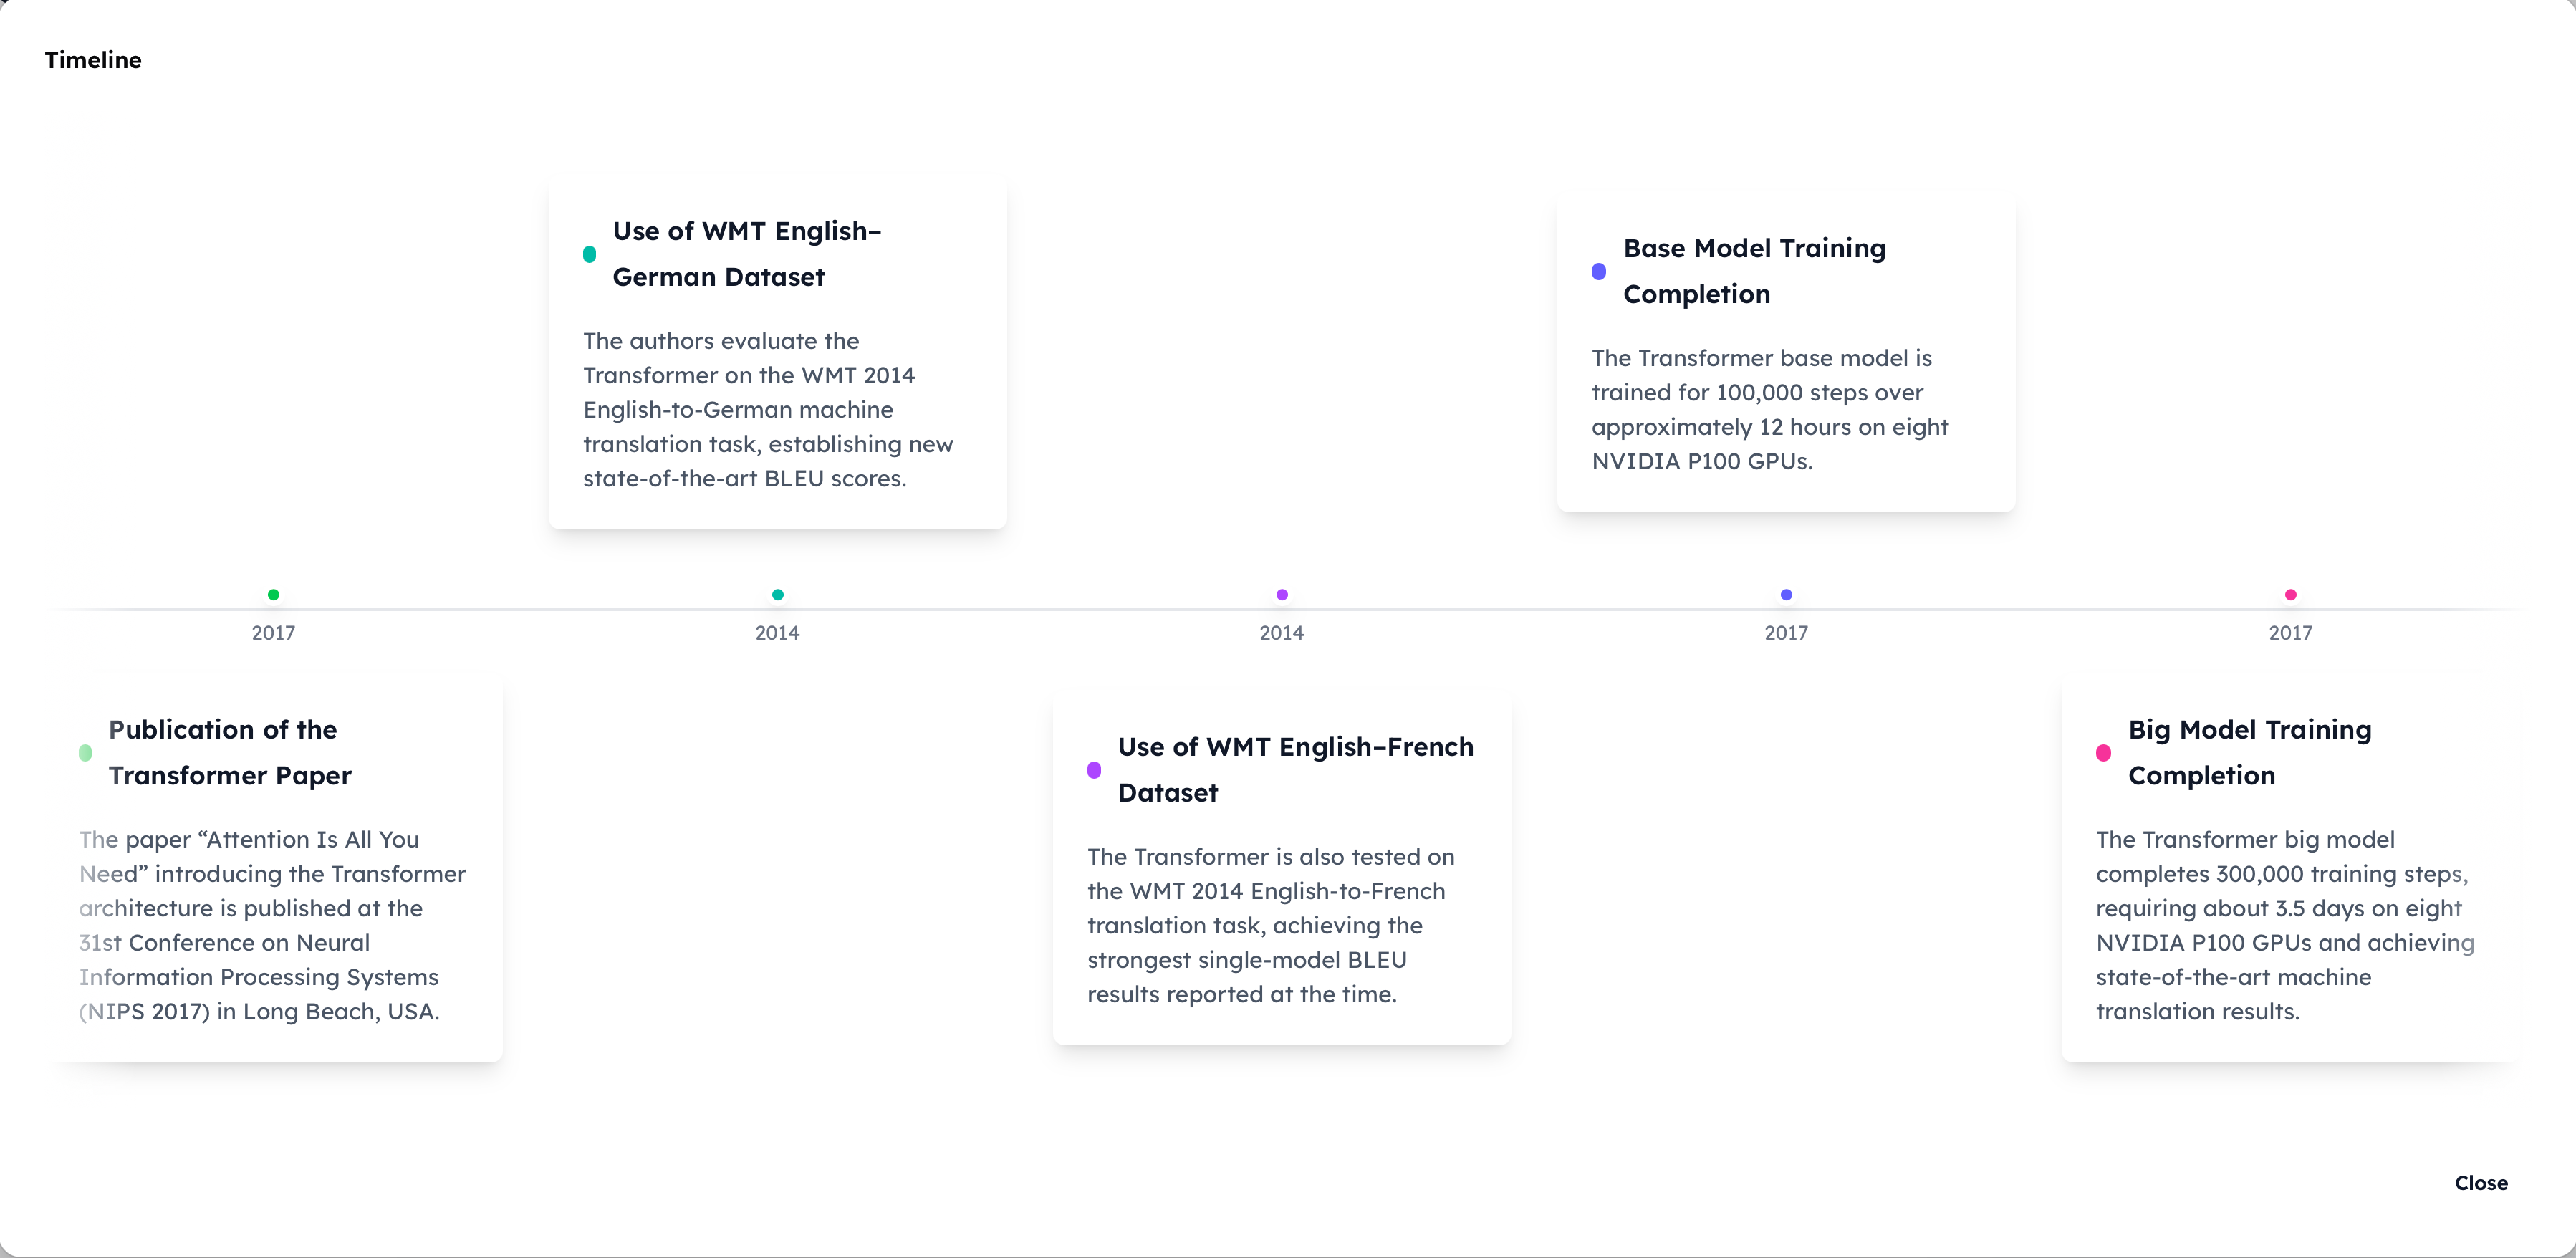Select the Use of WMT English–German Dataset heading
Viewport: 2576px width, 1258px height.
point(746,254)
